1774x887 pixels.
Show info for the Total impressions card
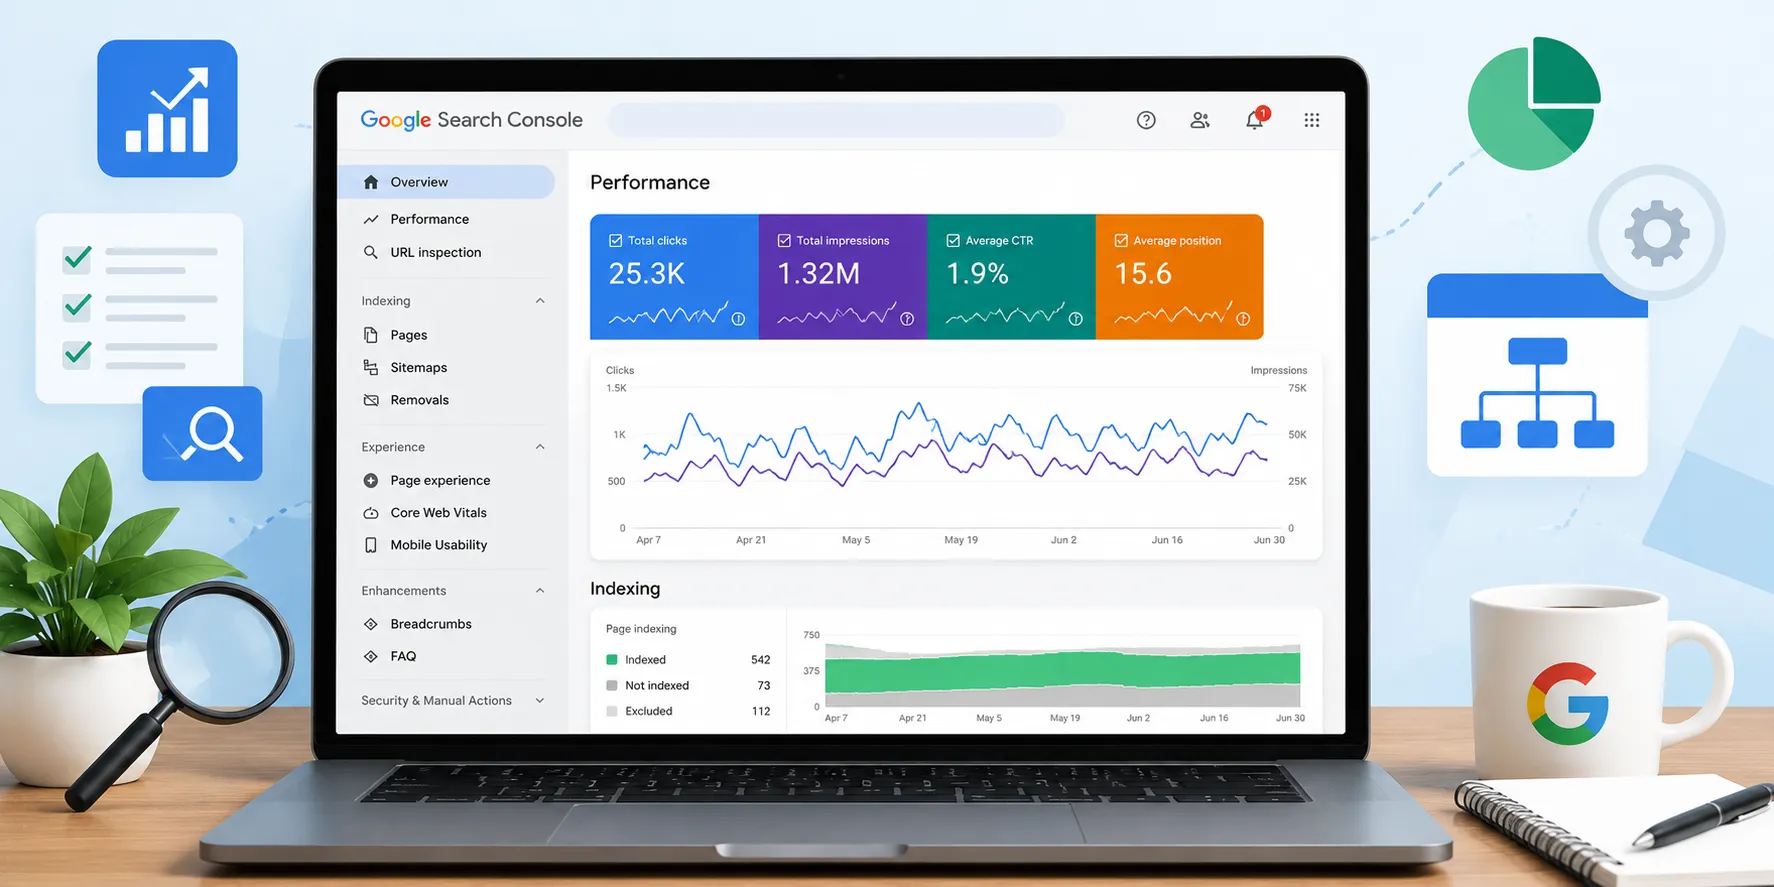[x=907, y=319]
